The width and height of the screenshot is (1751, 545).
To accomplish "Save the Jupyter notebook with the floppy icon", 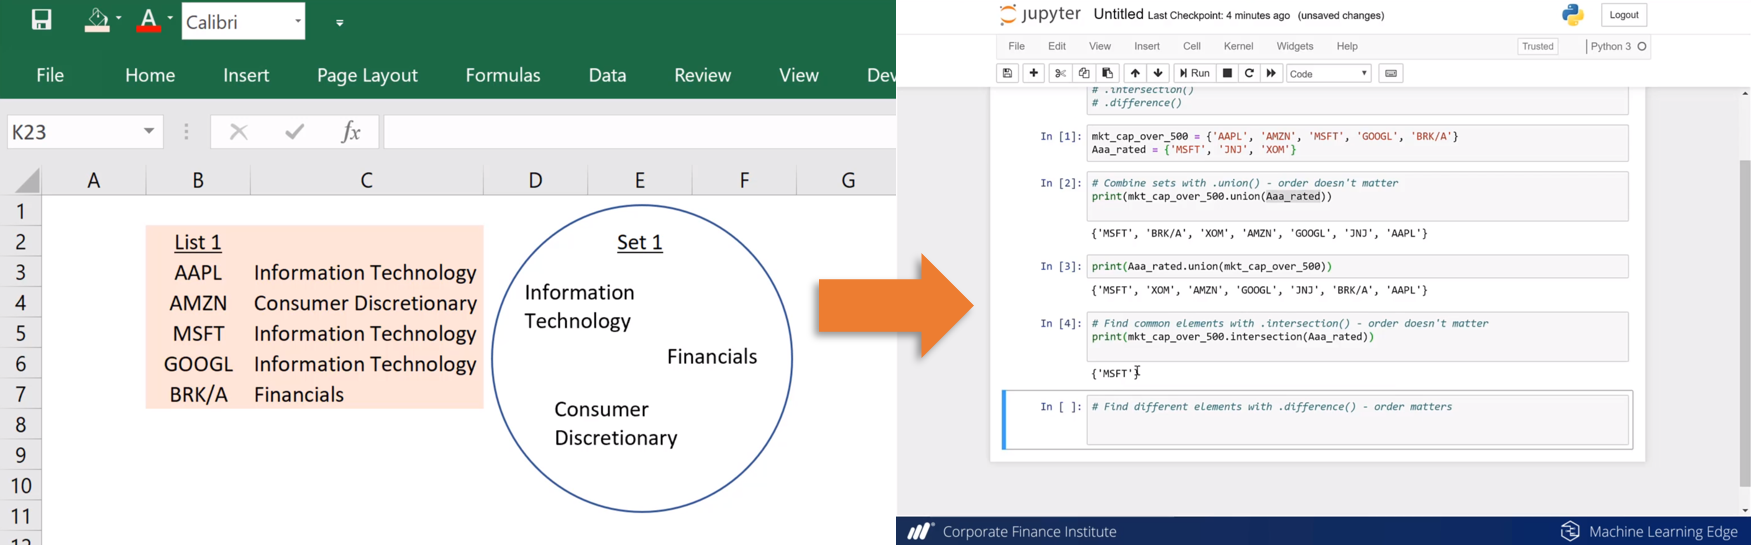I will pos(1007,73).
